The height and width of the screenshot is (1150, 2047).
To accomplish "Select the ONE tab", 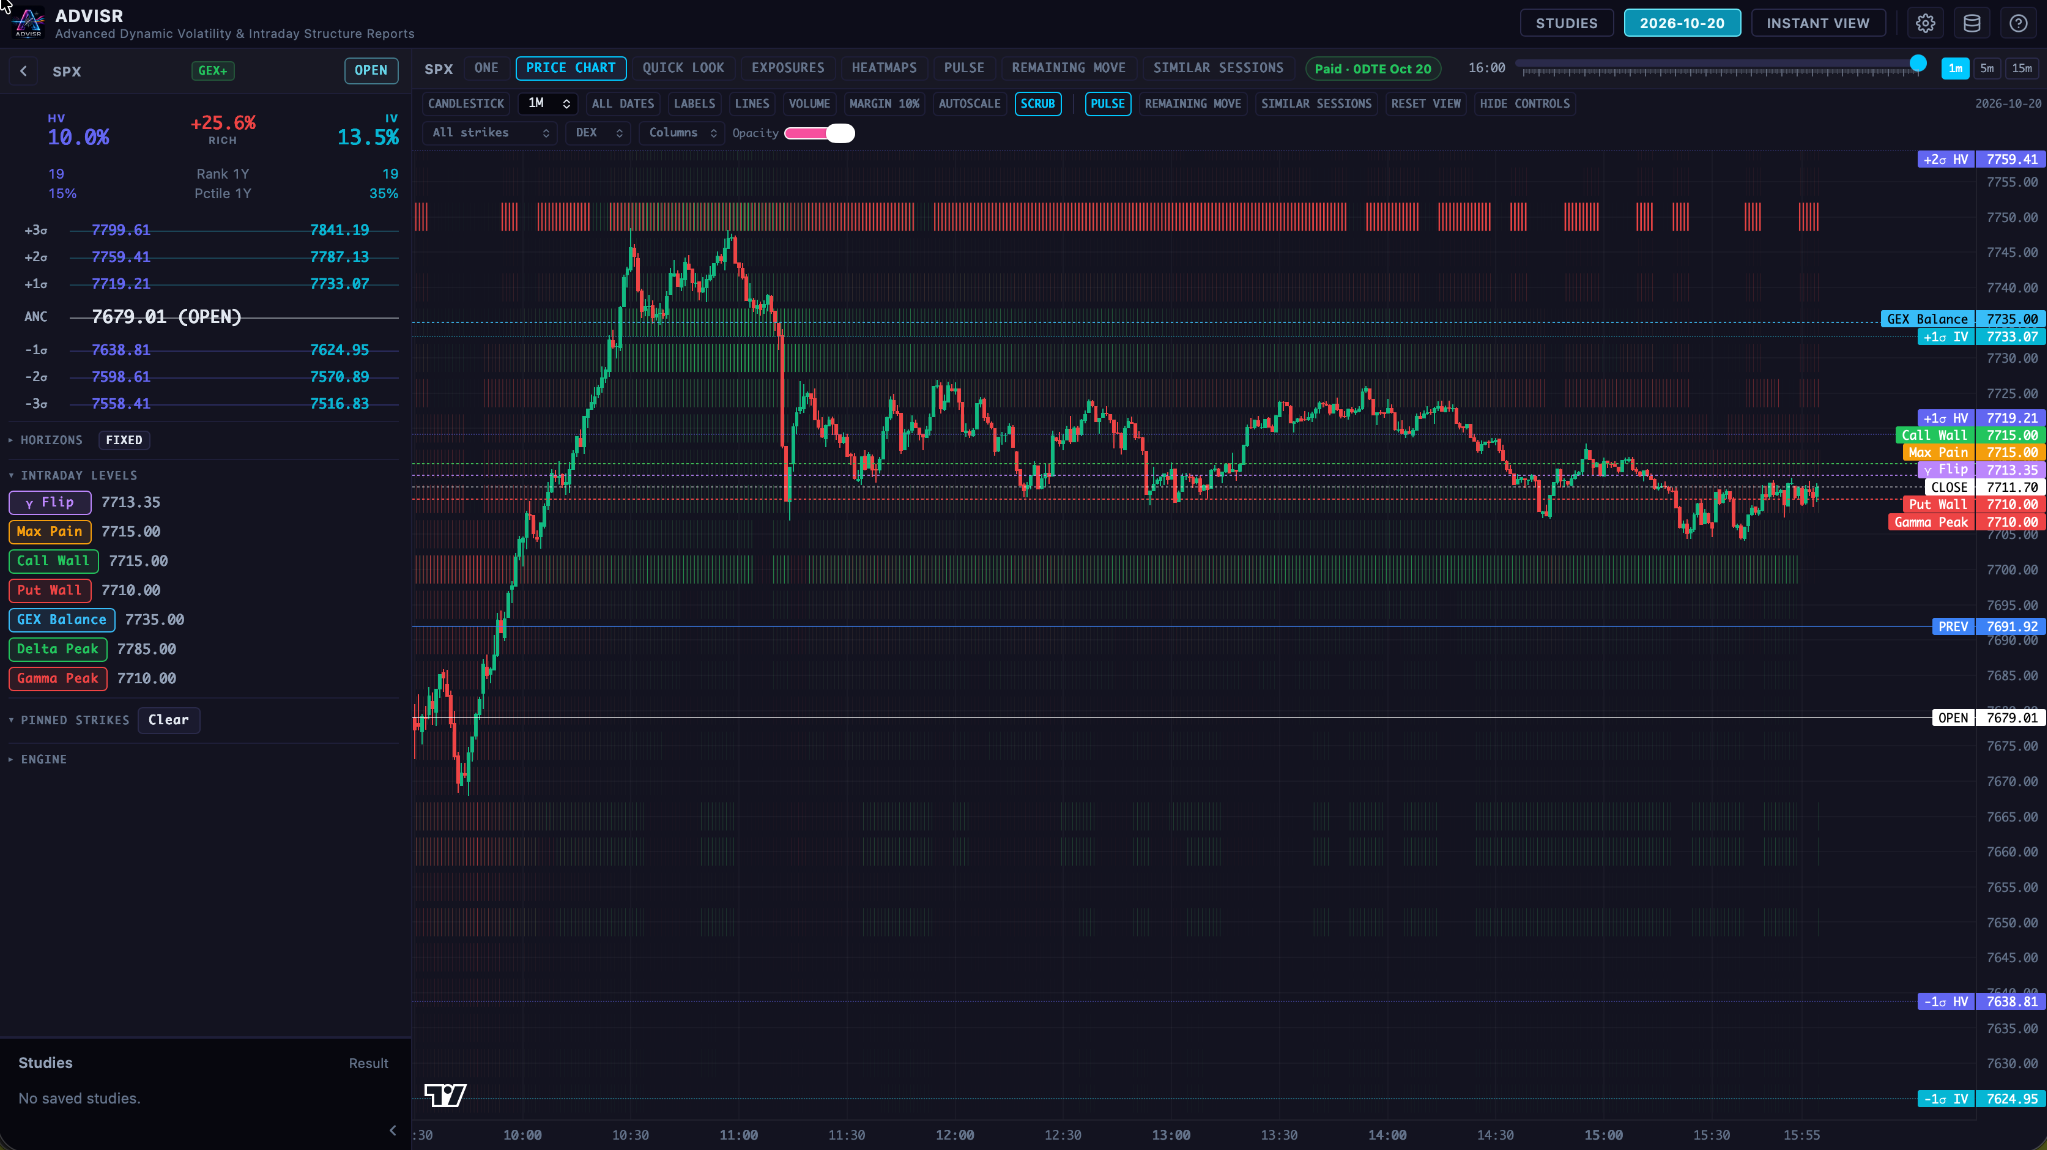I will (487, 68).
